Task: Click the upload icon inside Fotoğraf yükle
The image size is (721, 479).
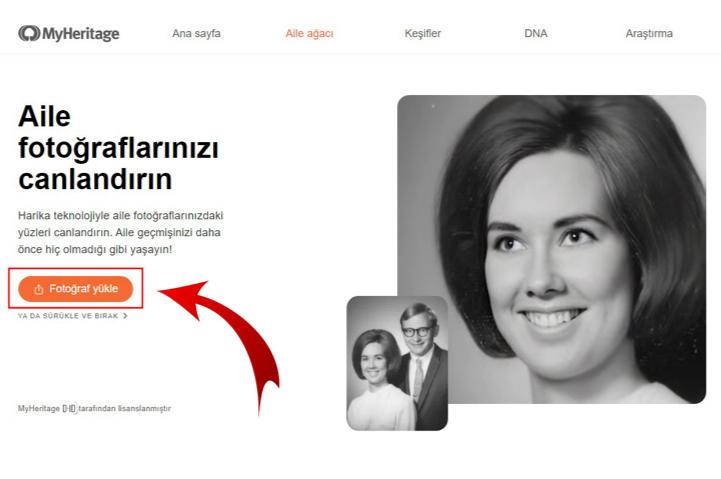Action: pyautogui.click(x=39, y=289)
